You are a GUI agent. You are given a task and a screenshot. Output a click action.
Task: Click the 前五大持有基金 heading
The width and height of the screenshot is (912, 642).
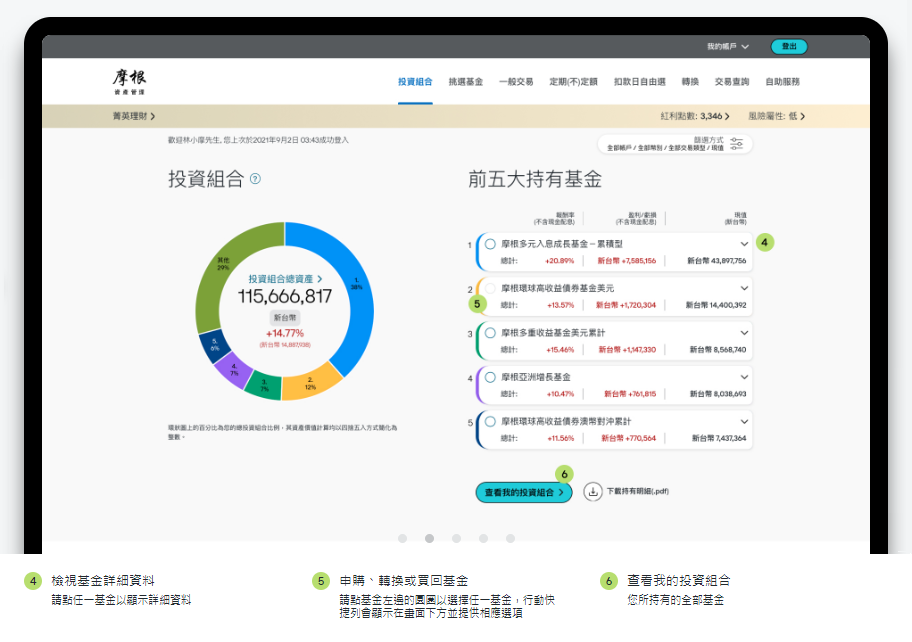(535, 179)
